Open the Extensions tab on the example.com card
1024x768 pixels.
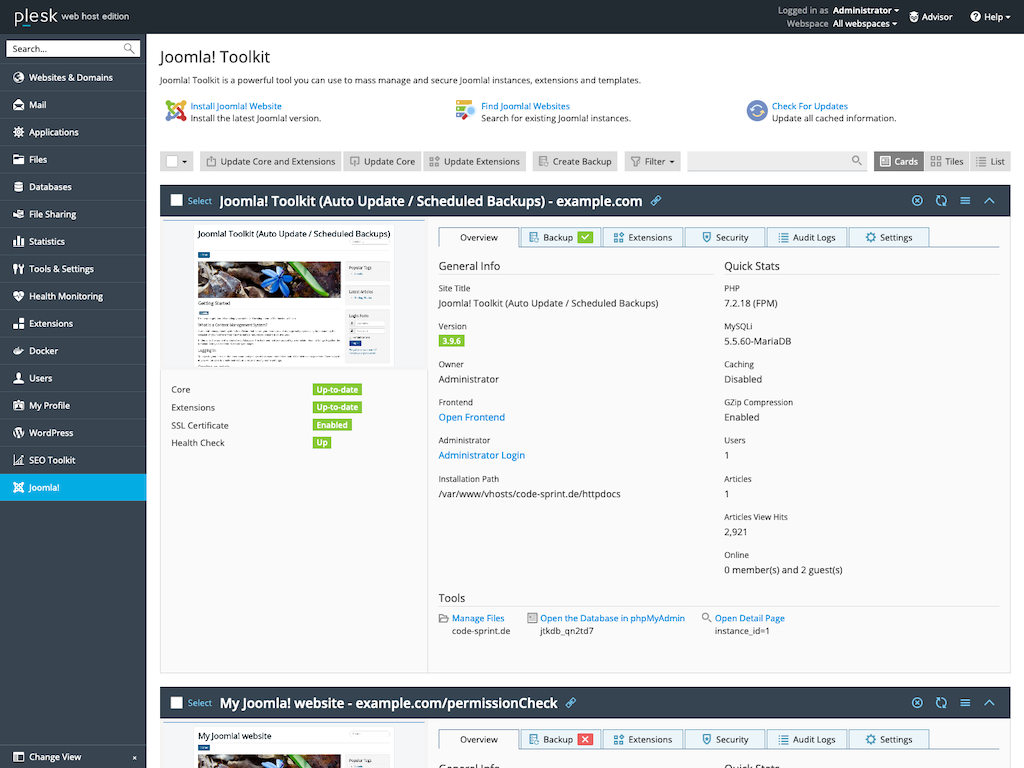tap(643, 237)
